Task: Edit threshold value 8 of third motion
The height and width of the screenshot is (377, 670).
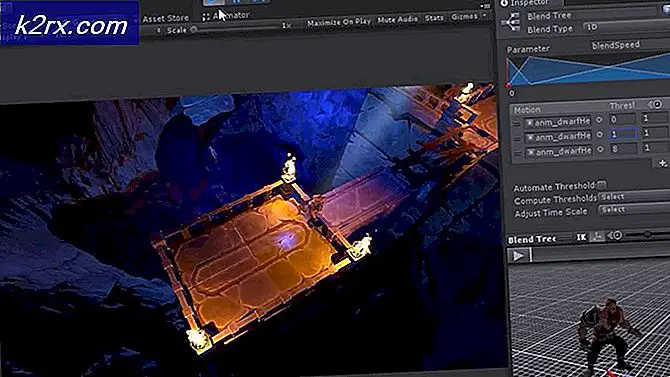Action: pyautogui.click(x=623, y=149)
